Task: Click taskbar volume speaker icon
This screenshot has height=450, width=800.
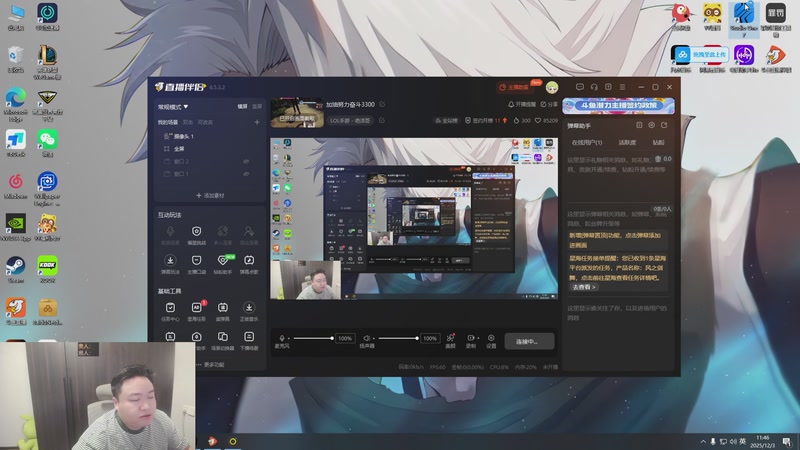Action: coord(733,441)
